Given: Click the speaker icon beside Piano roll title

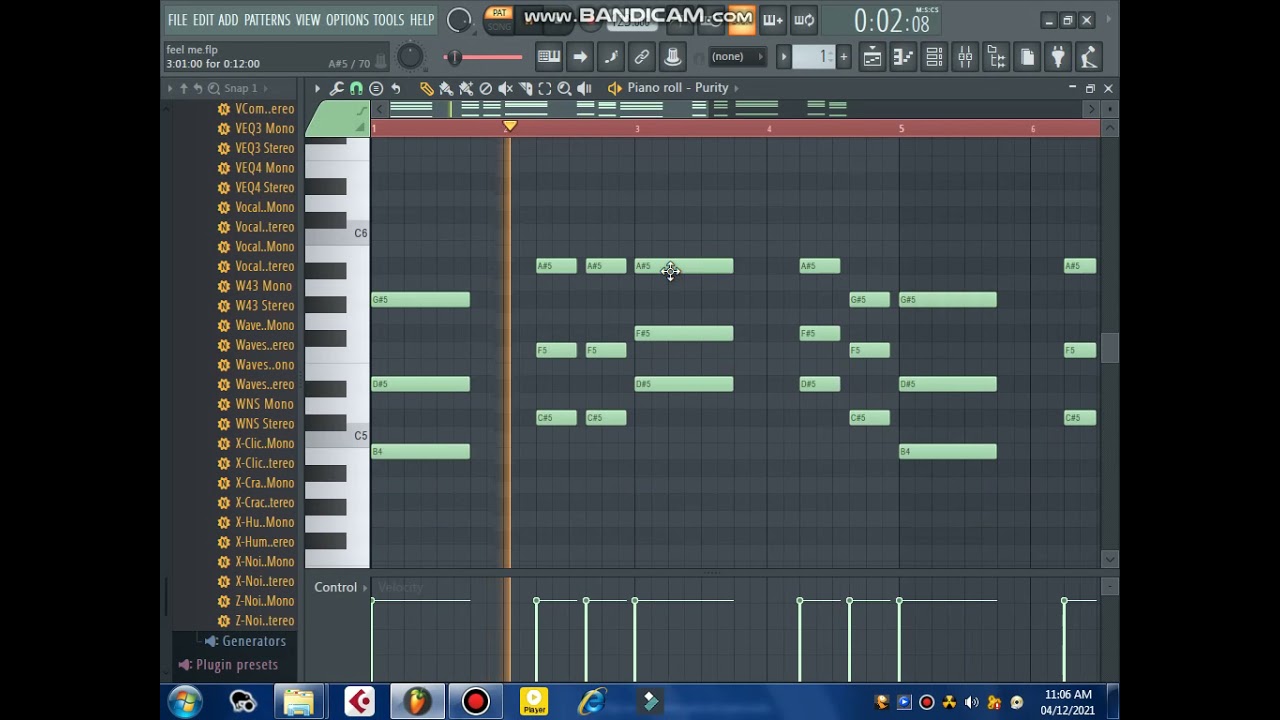Looking at the screenshot, I should 614,88.
